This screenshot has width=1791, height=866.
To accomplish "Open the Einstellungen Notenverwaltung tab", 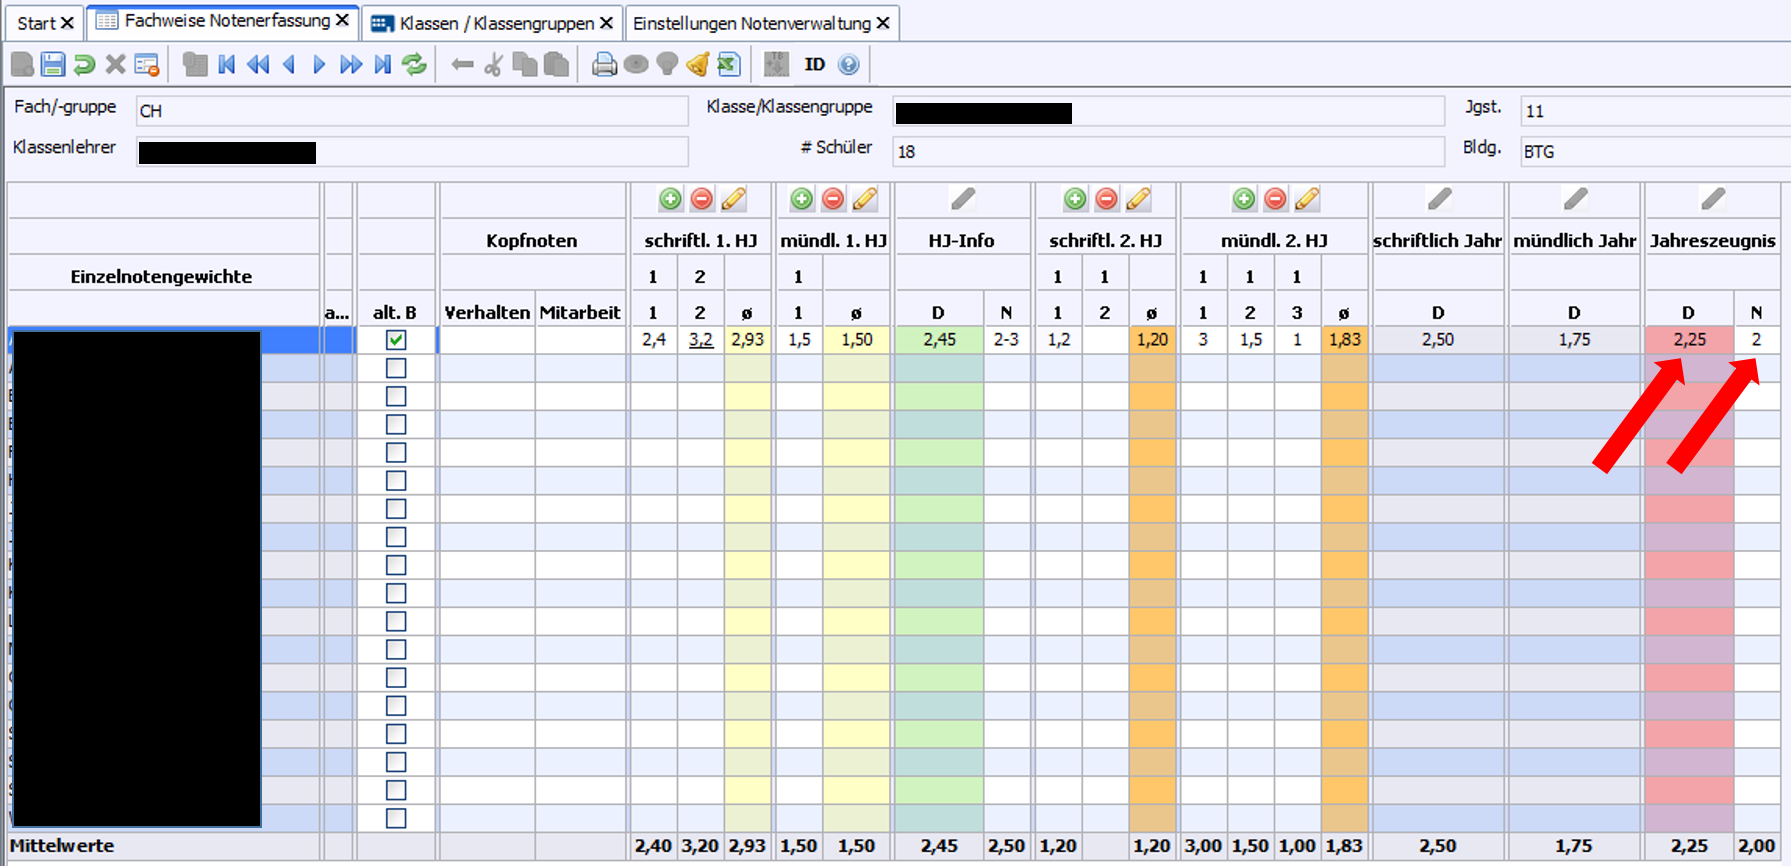I will click(751, 23).
